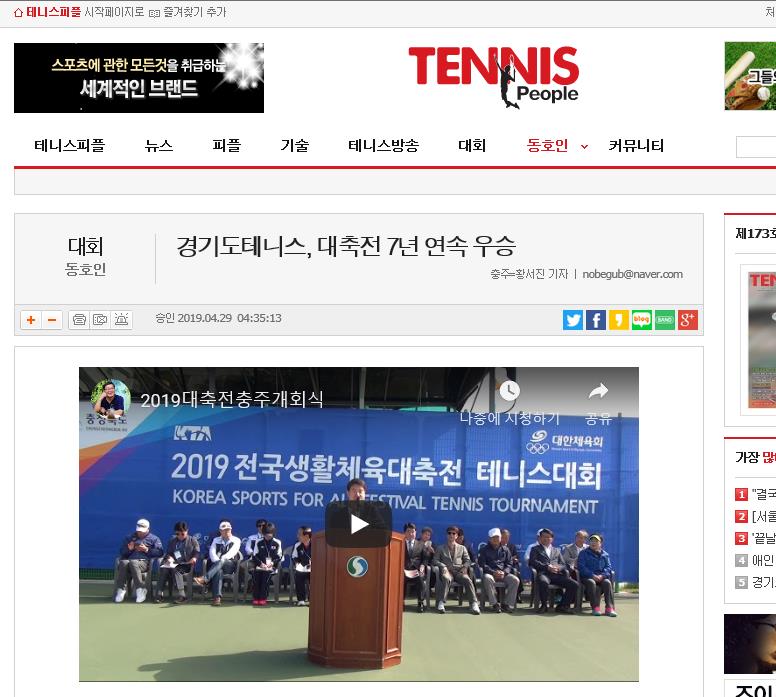Print the article using printer icon
Viewport: 776px width, 697px height.
(79, 320)
